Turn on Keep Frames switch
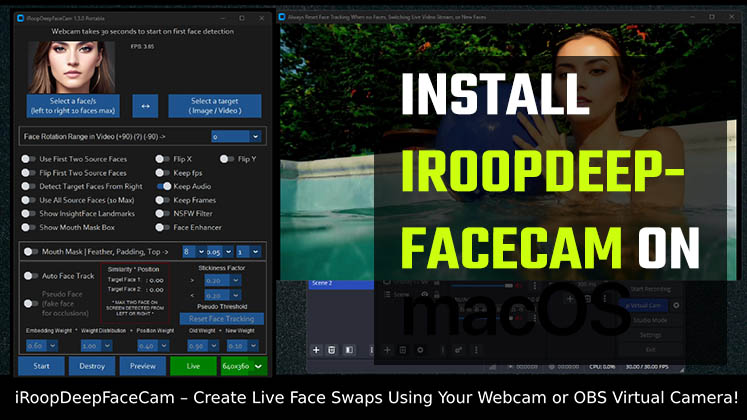747x420 pixels. 162,200
